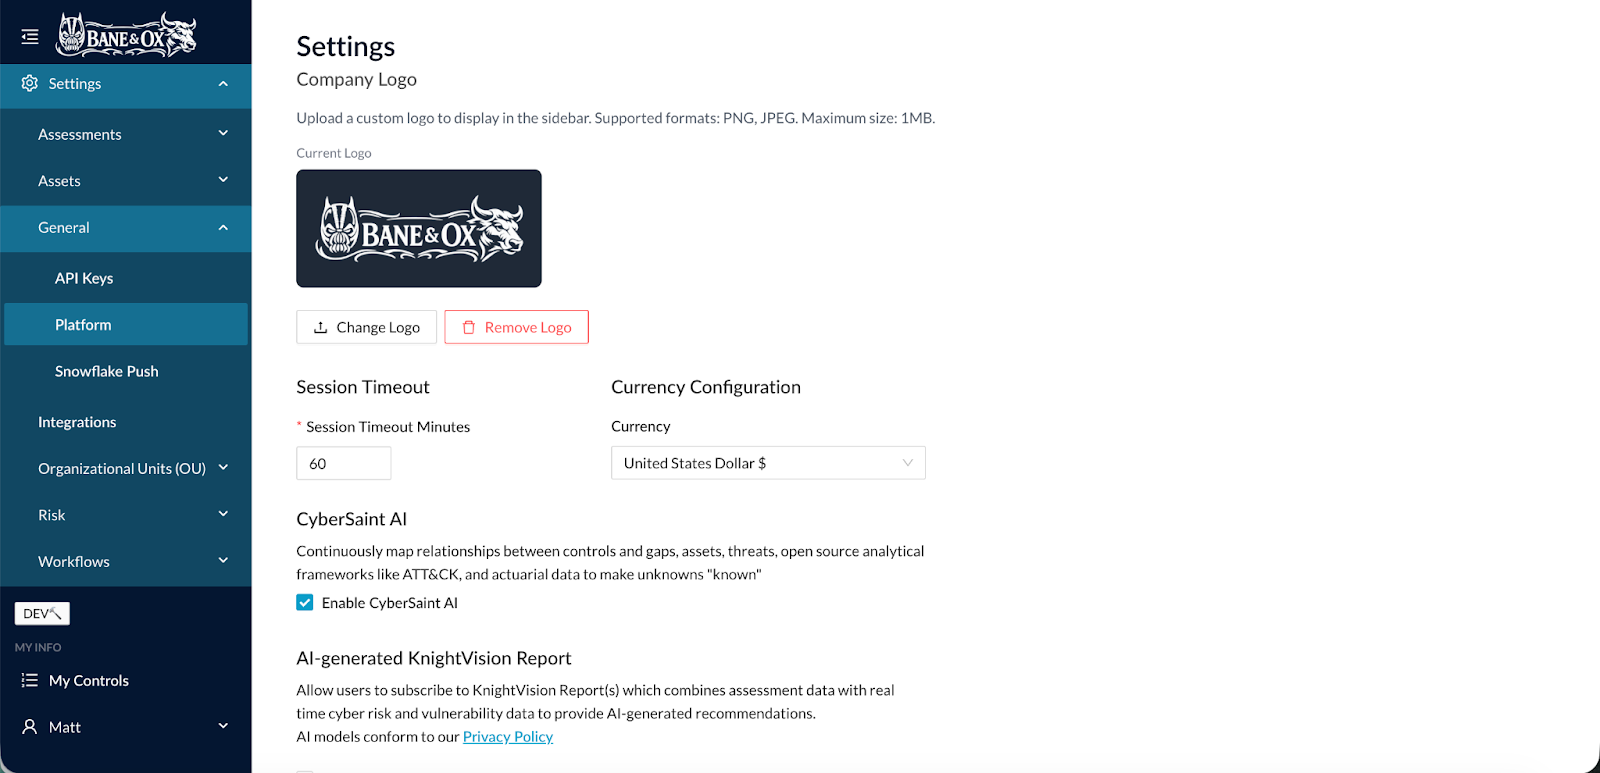The width and height of the screenshot is (1600, 773).
Task: Select Snowflake Push in the sidebar
Action: pos(107,371)
